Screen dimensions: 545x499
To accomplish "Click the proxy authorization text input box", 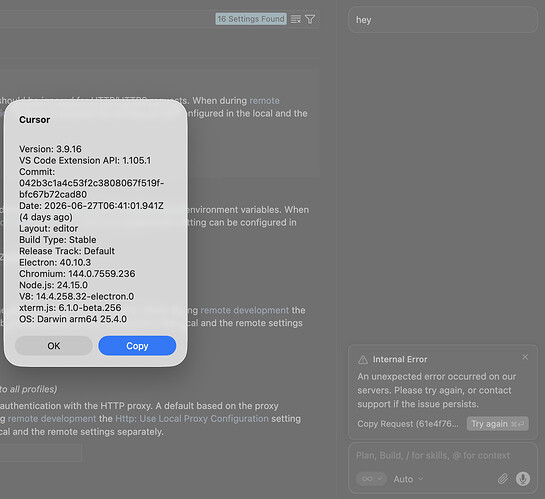I will pyautogui.click(x=41, y=453).
